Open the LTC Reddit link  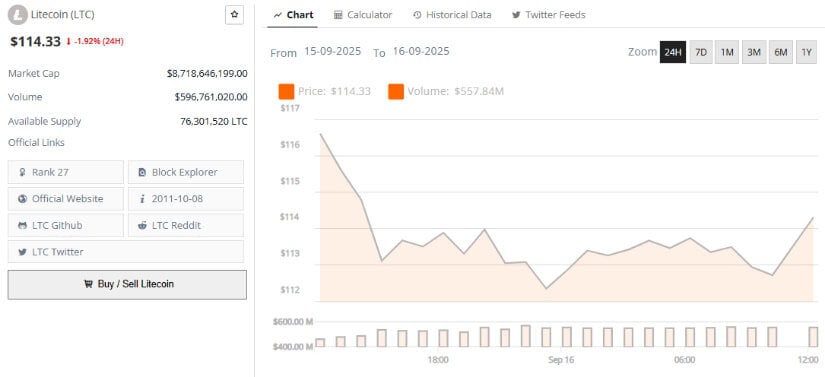186,225
